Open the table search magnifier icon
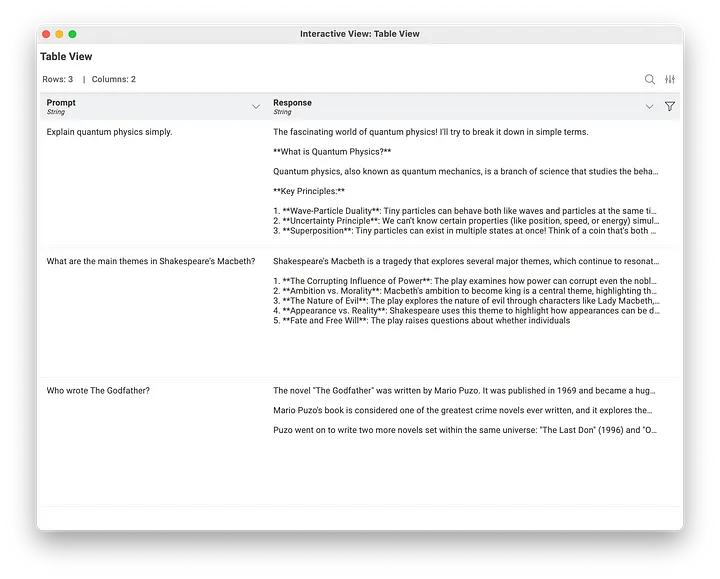 (x=650, y=80)
